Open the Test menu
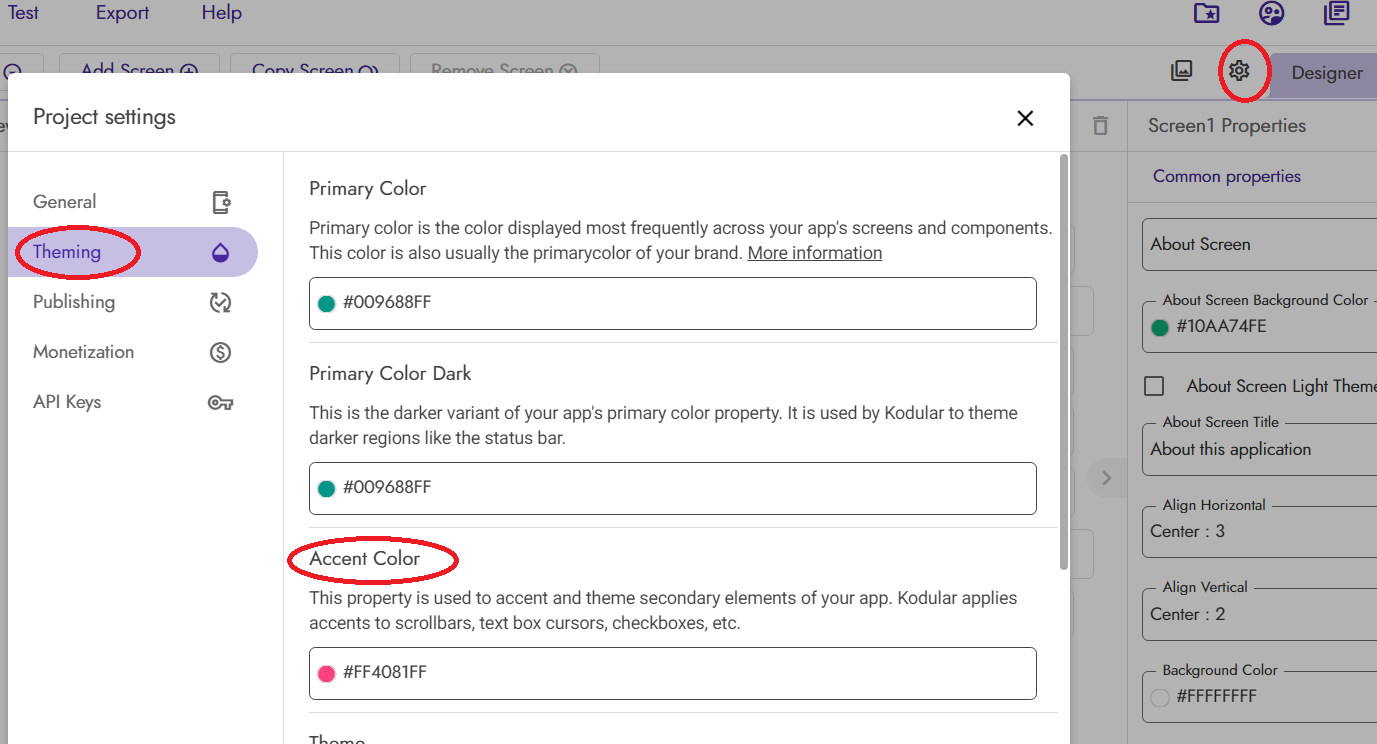 [23, 13]
